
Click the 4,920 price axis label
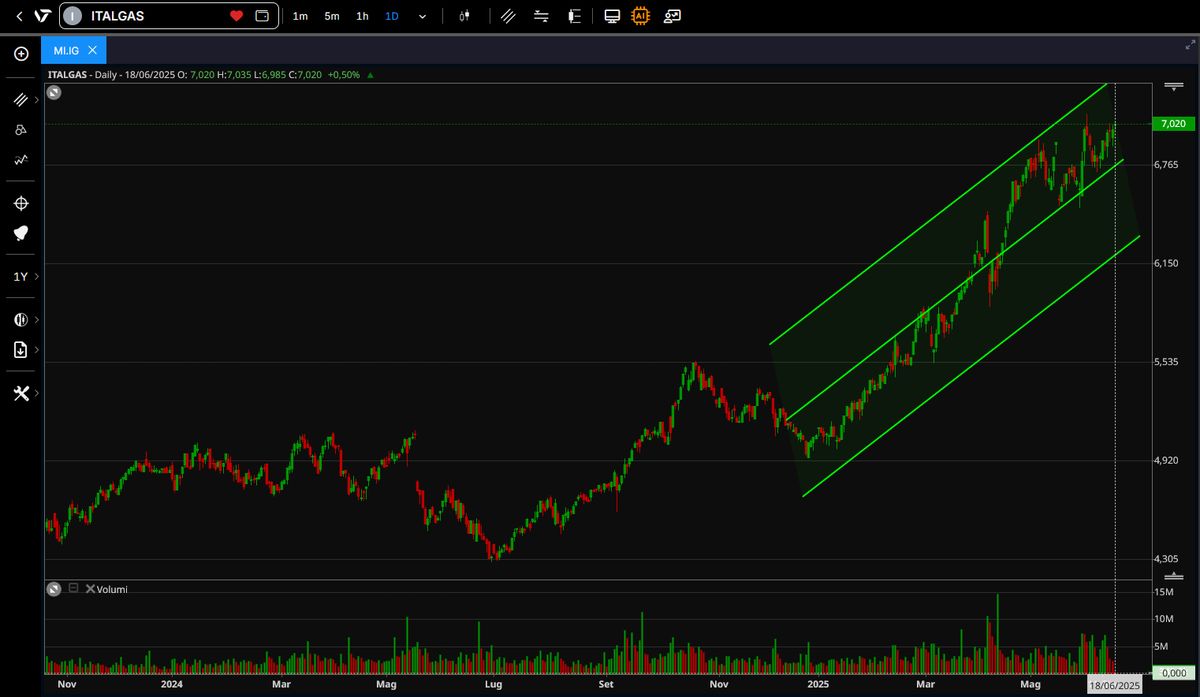pyautogui.click(x=1166, y=460)
